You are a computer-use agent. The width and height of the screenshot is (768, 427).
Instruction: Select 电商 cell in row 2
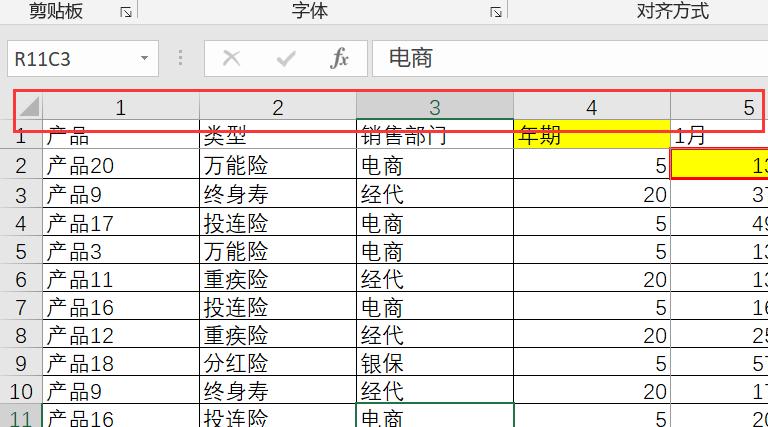pos(435,165)
